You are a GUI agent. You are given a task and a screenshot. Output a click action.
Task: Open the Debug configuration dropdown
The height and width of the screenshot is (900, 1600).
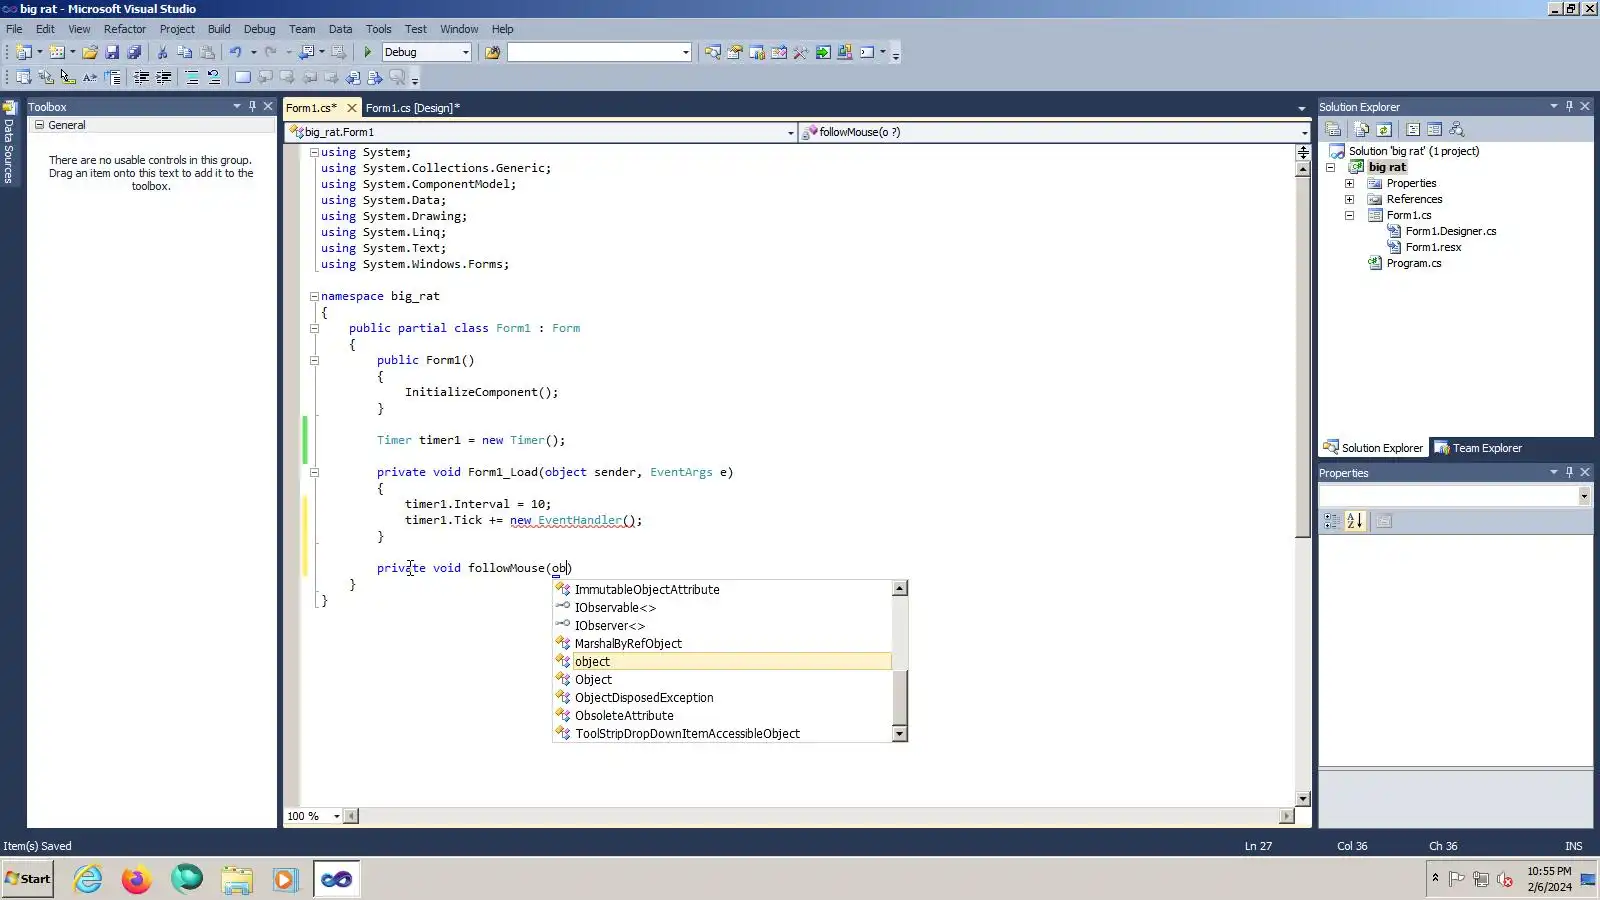click(x=465, y=52)
